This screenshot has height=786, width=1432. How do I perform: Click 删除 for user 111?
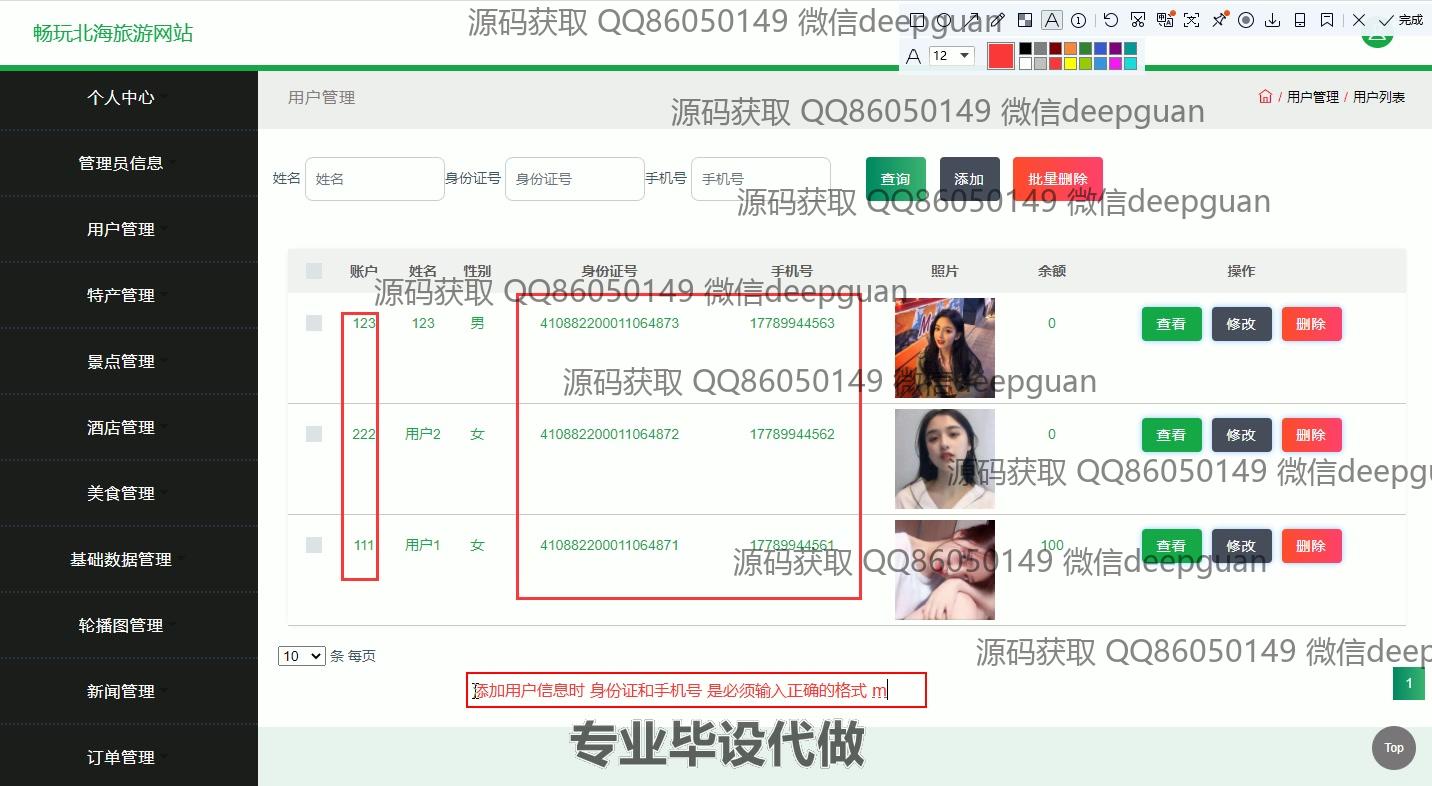point(1310,546)
